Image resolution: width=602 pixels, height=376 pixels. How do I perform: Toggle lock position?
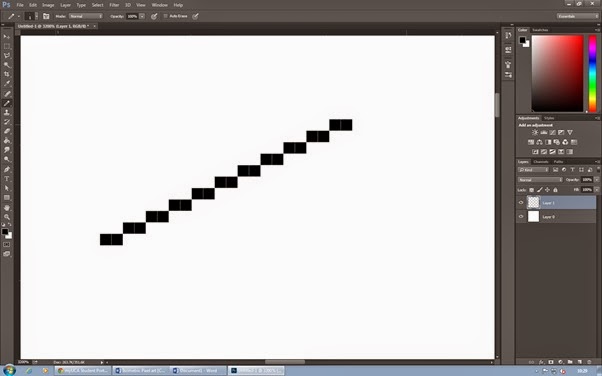tap(547, 190)
